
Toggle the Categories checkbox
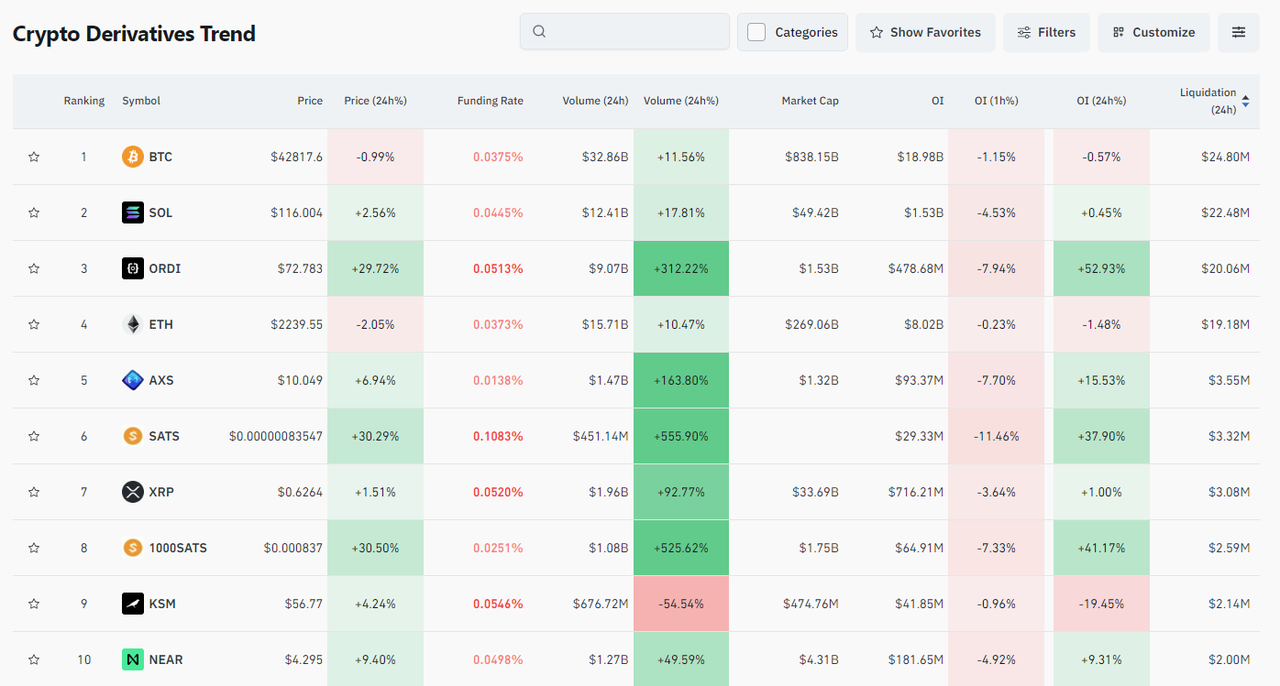tap(757, 32)
